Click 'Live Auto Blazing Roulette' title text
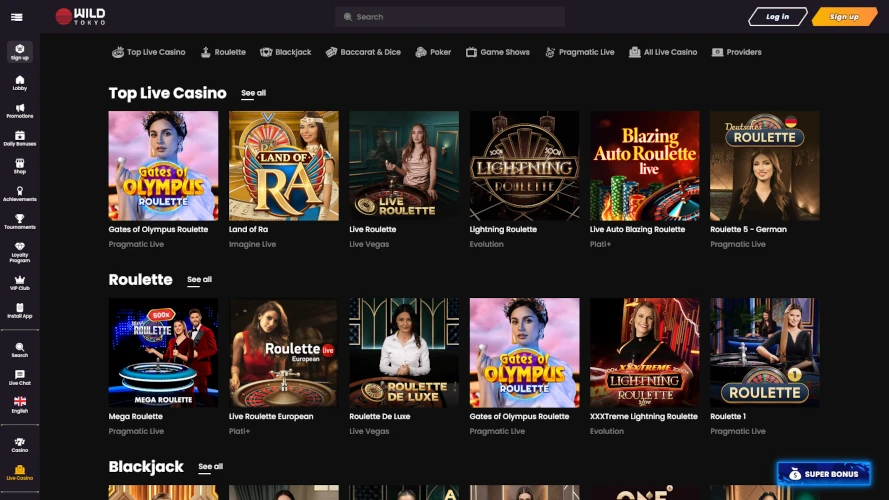Viewport: 889px width, 500px height. [x=637, y=230]
